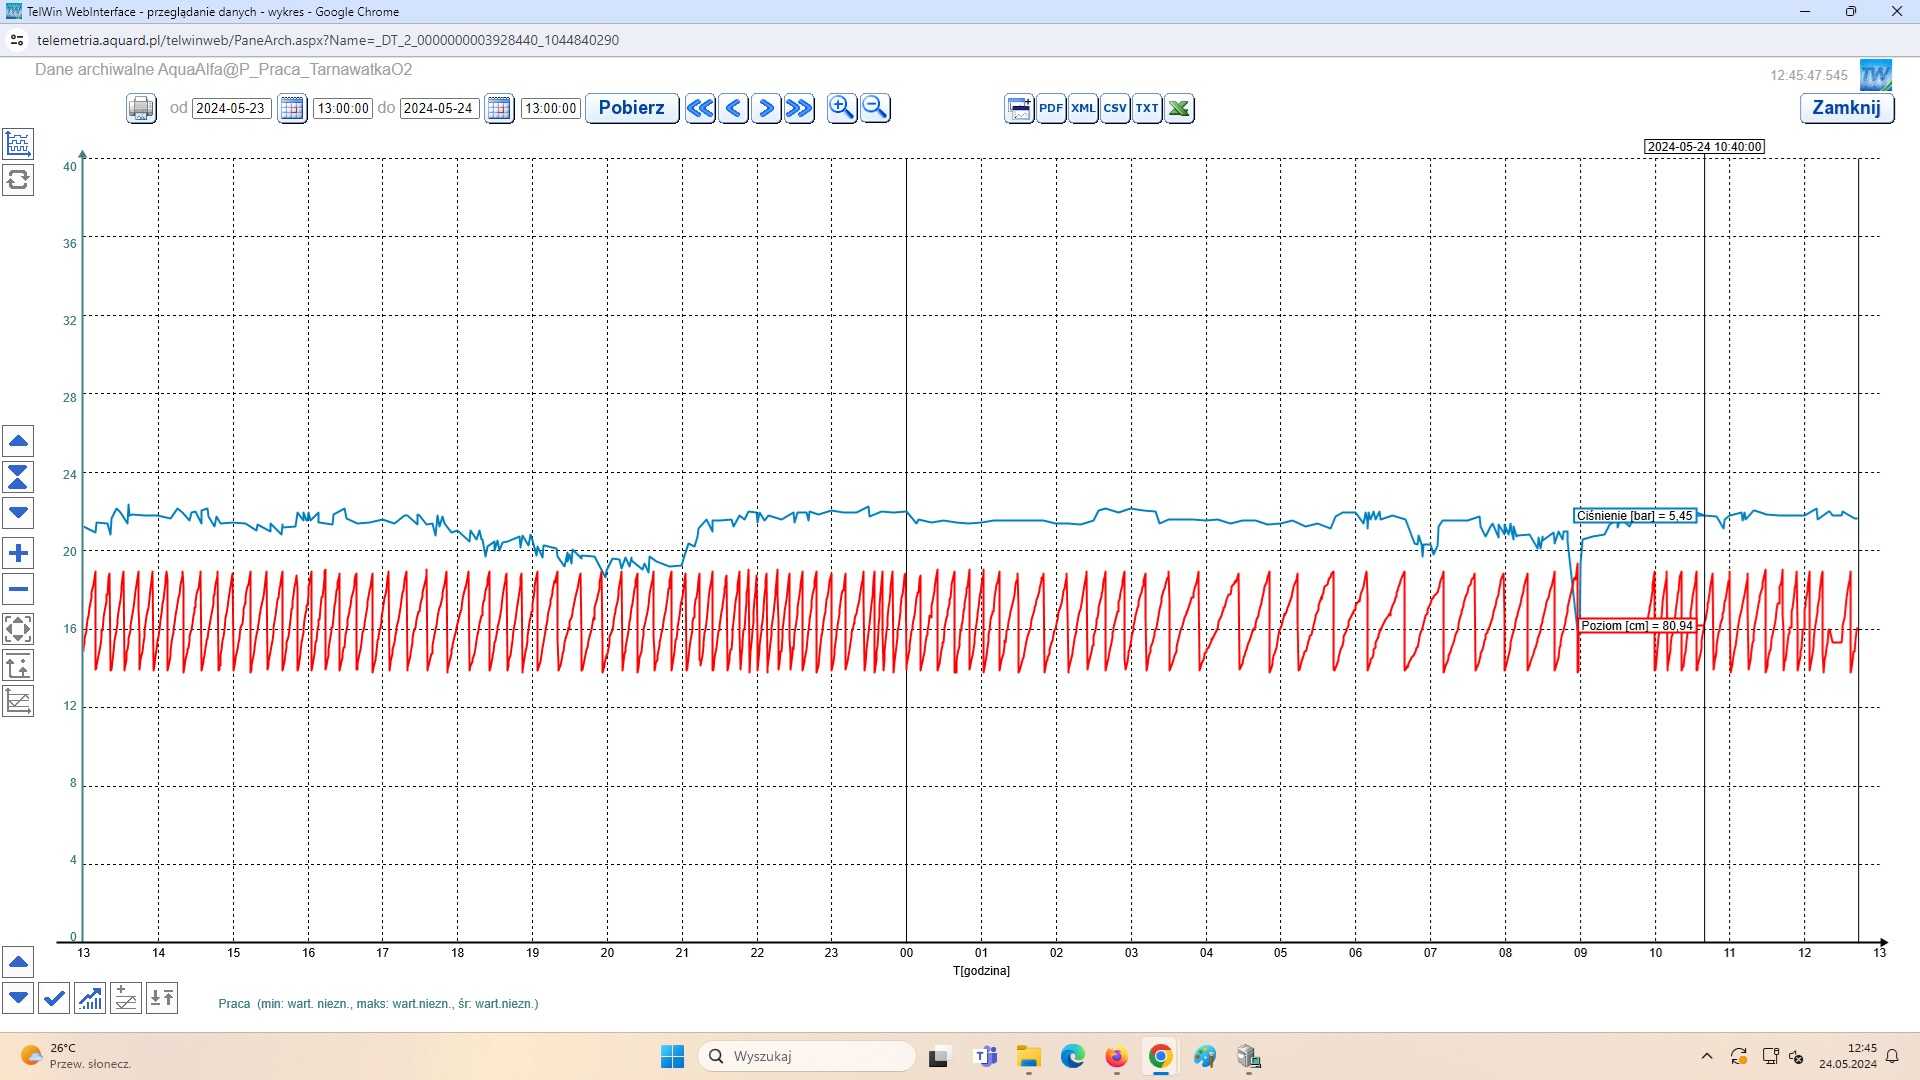The height and width of the screenshot is (1080, 1920).
Task: Export data as XML
Action: (x=1083, y=108)
